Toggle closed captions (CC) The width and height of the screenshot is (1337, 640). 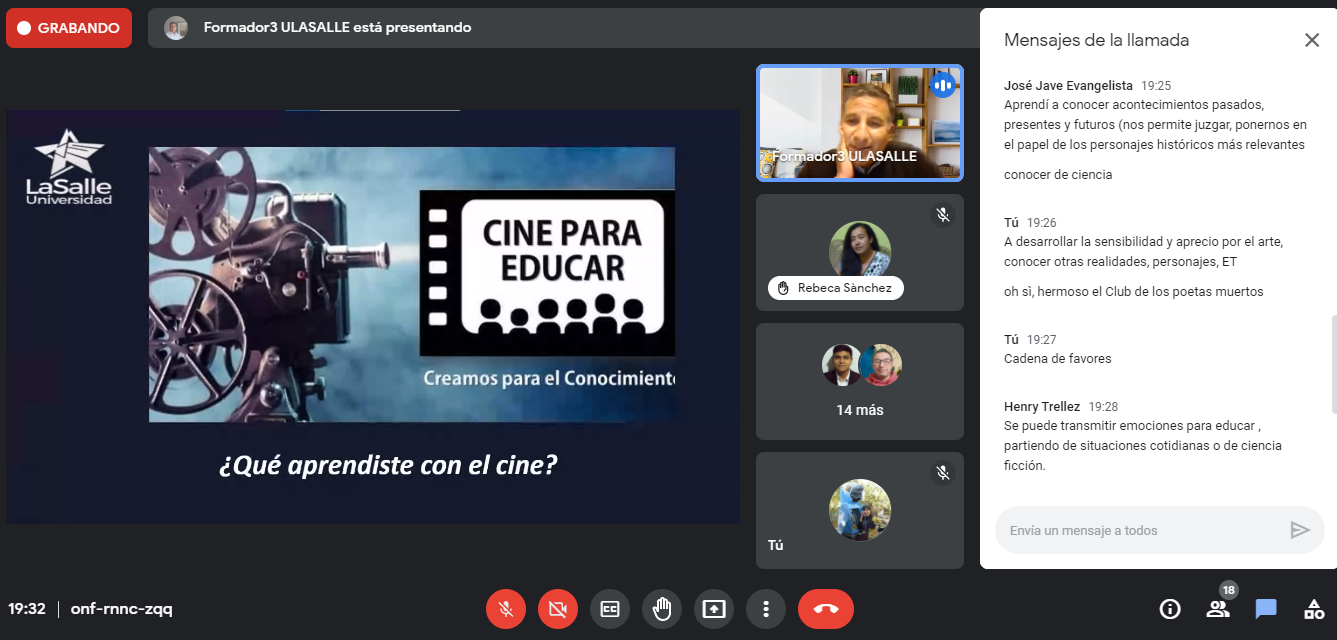point(610,608)
